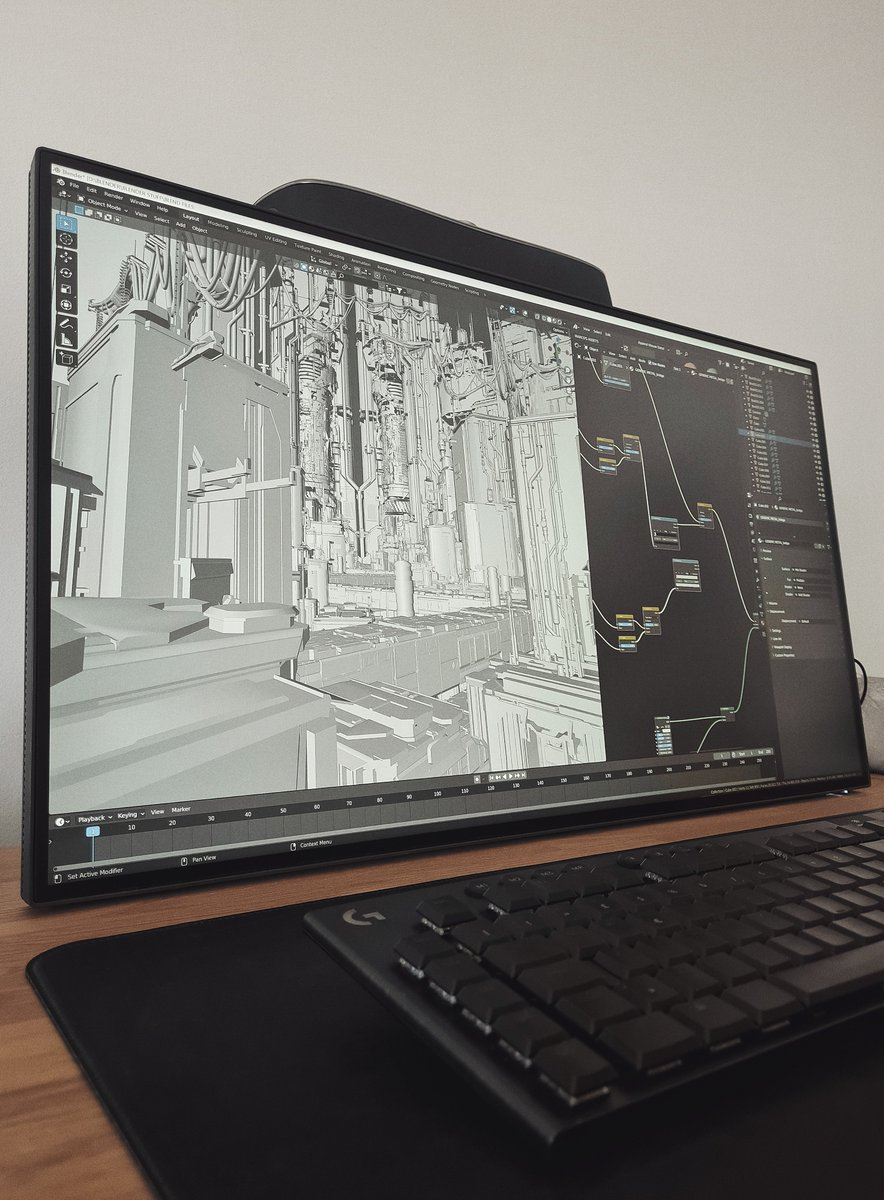The height and width of the screenshot is (1200, 884).
Task: Expand the Viewport Display panel
Action: (x=782, y=647)
